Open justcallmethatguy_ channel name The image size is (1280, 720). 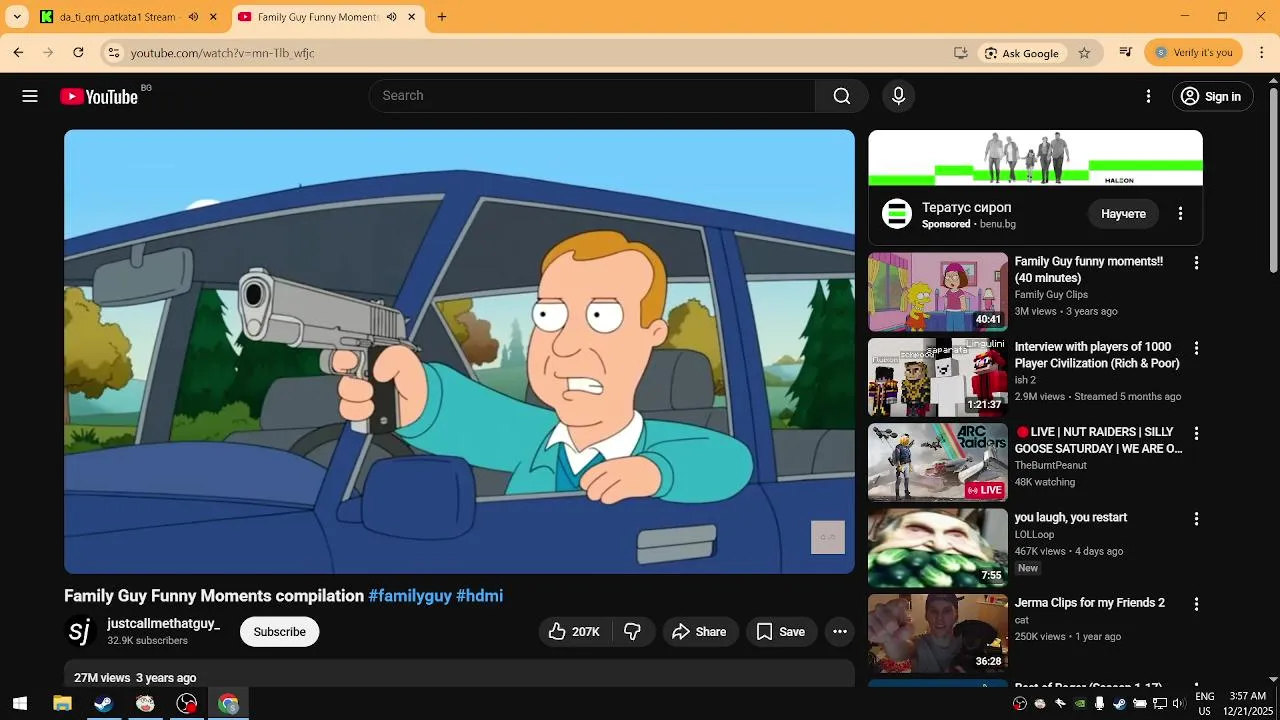(x=164, y=623)
